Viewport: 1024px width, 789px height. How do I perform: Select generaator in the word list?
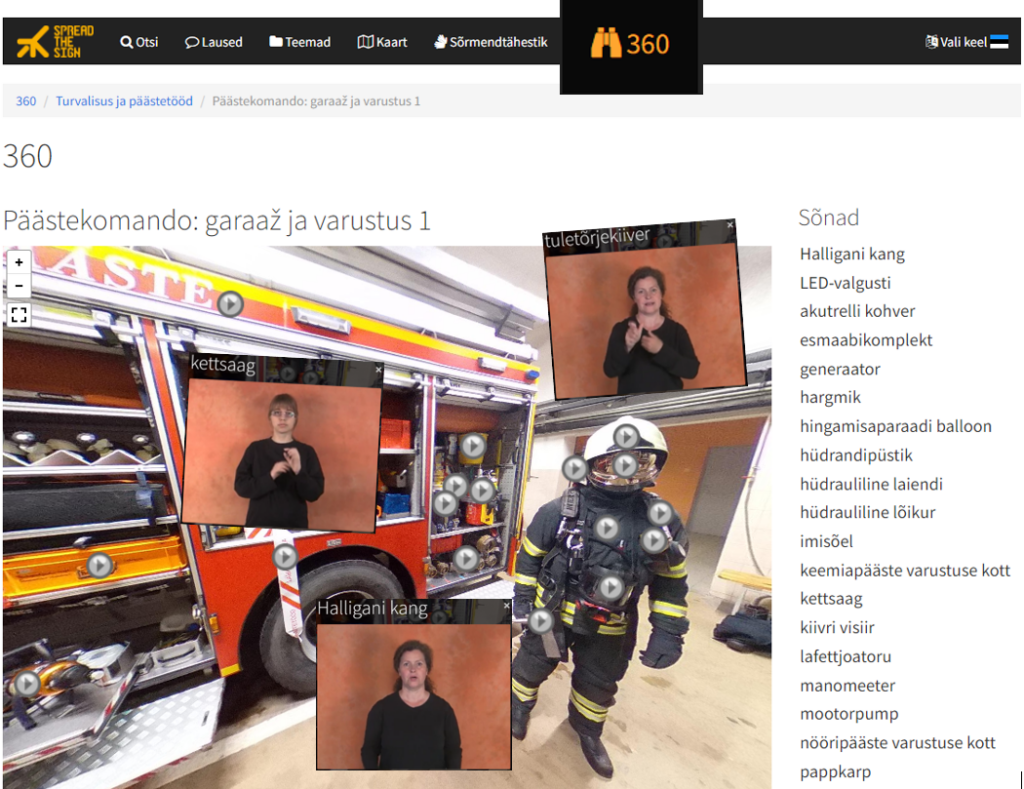(840, 369)
